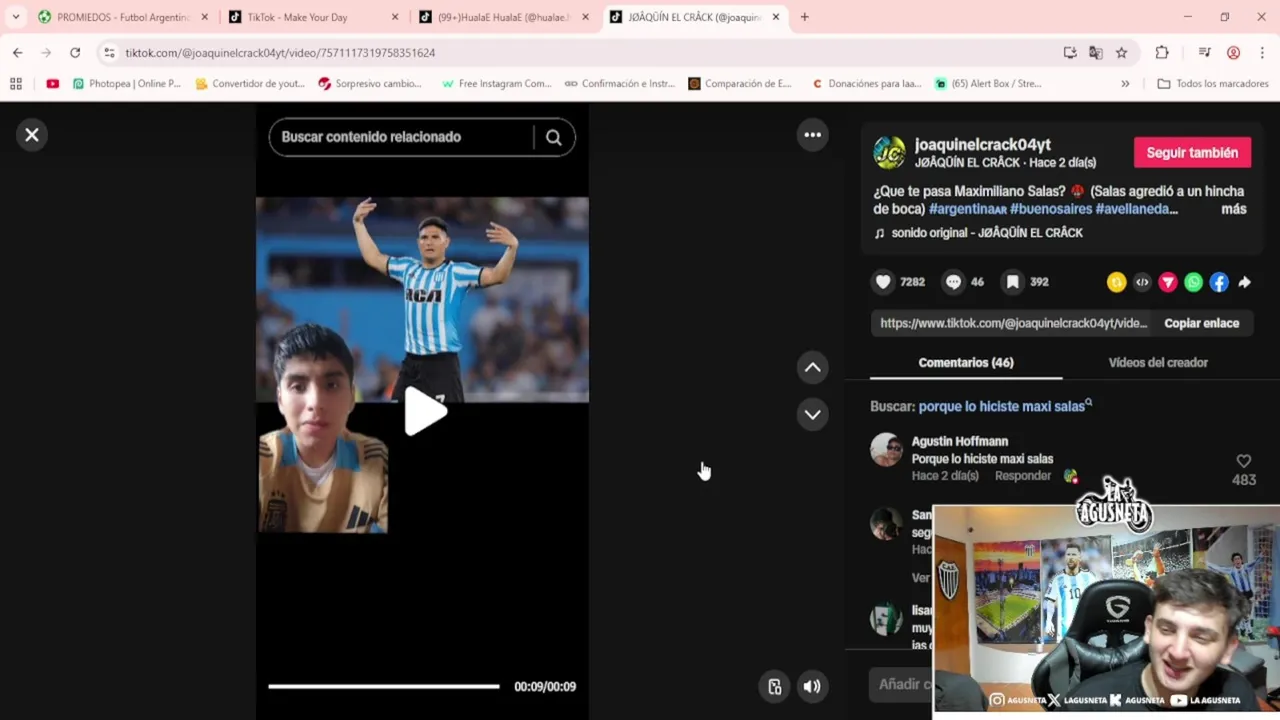Viewport: 1280px width, 720px height.
Task: Like Agustin Hoffmann's comment
Action: tap(1244, 461)
